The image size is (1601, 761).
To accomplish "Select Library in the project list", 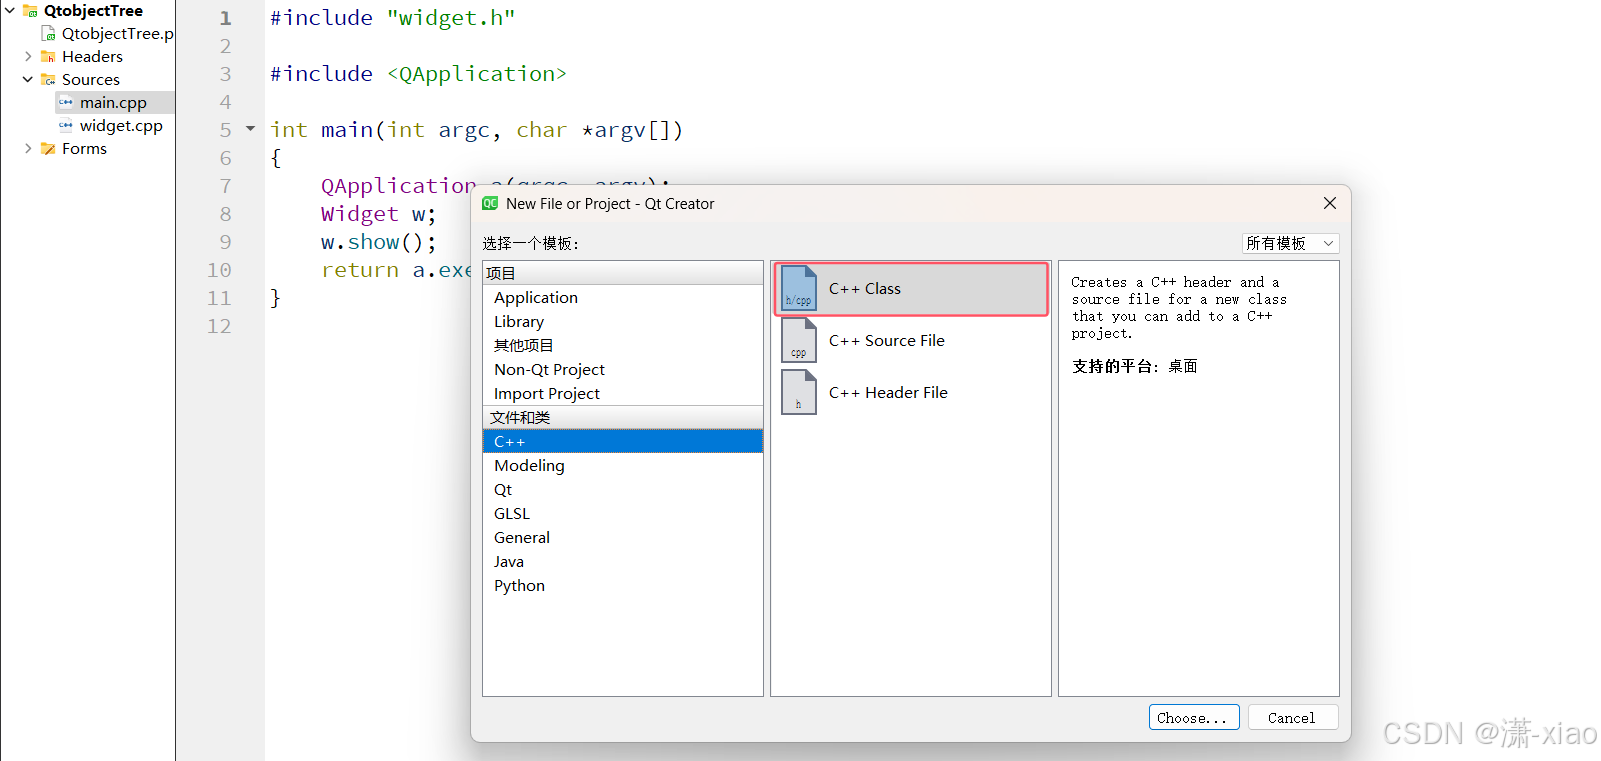I will pos(622,321).
